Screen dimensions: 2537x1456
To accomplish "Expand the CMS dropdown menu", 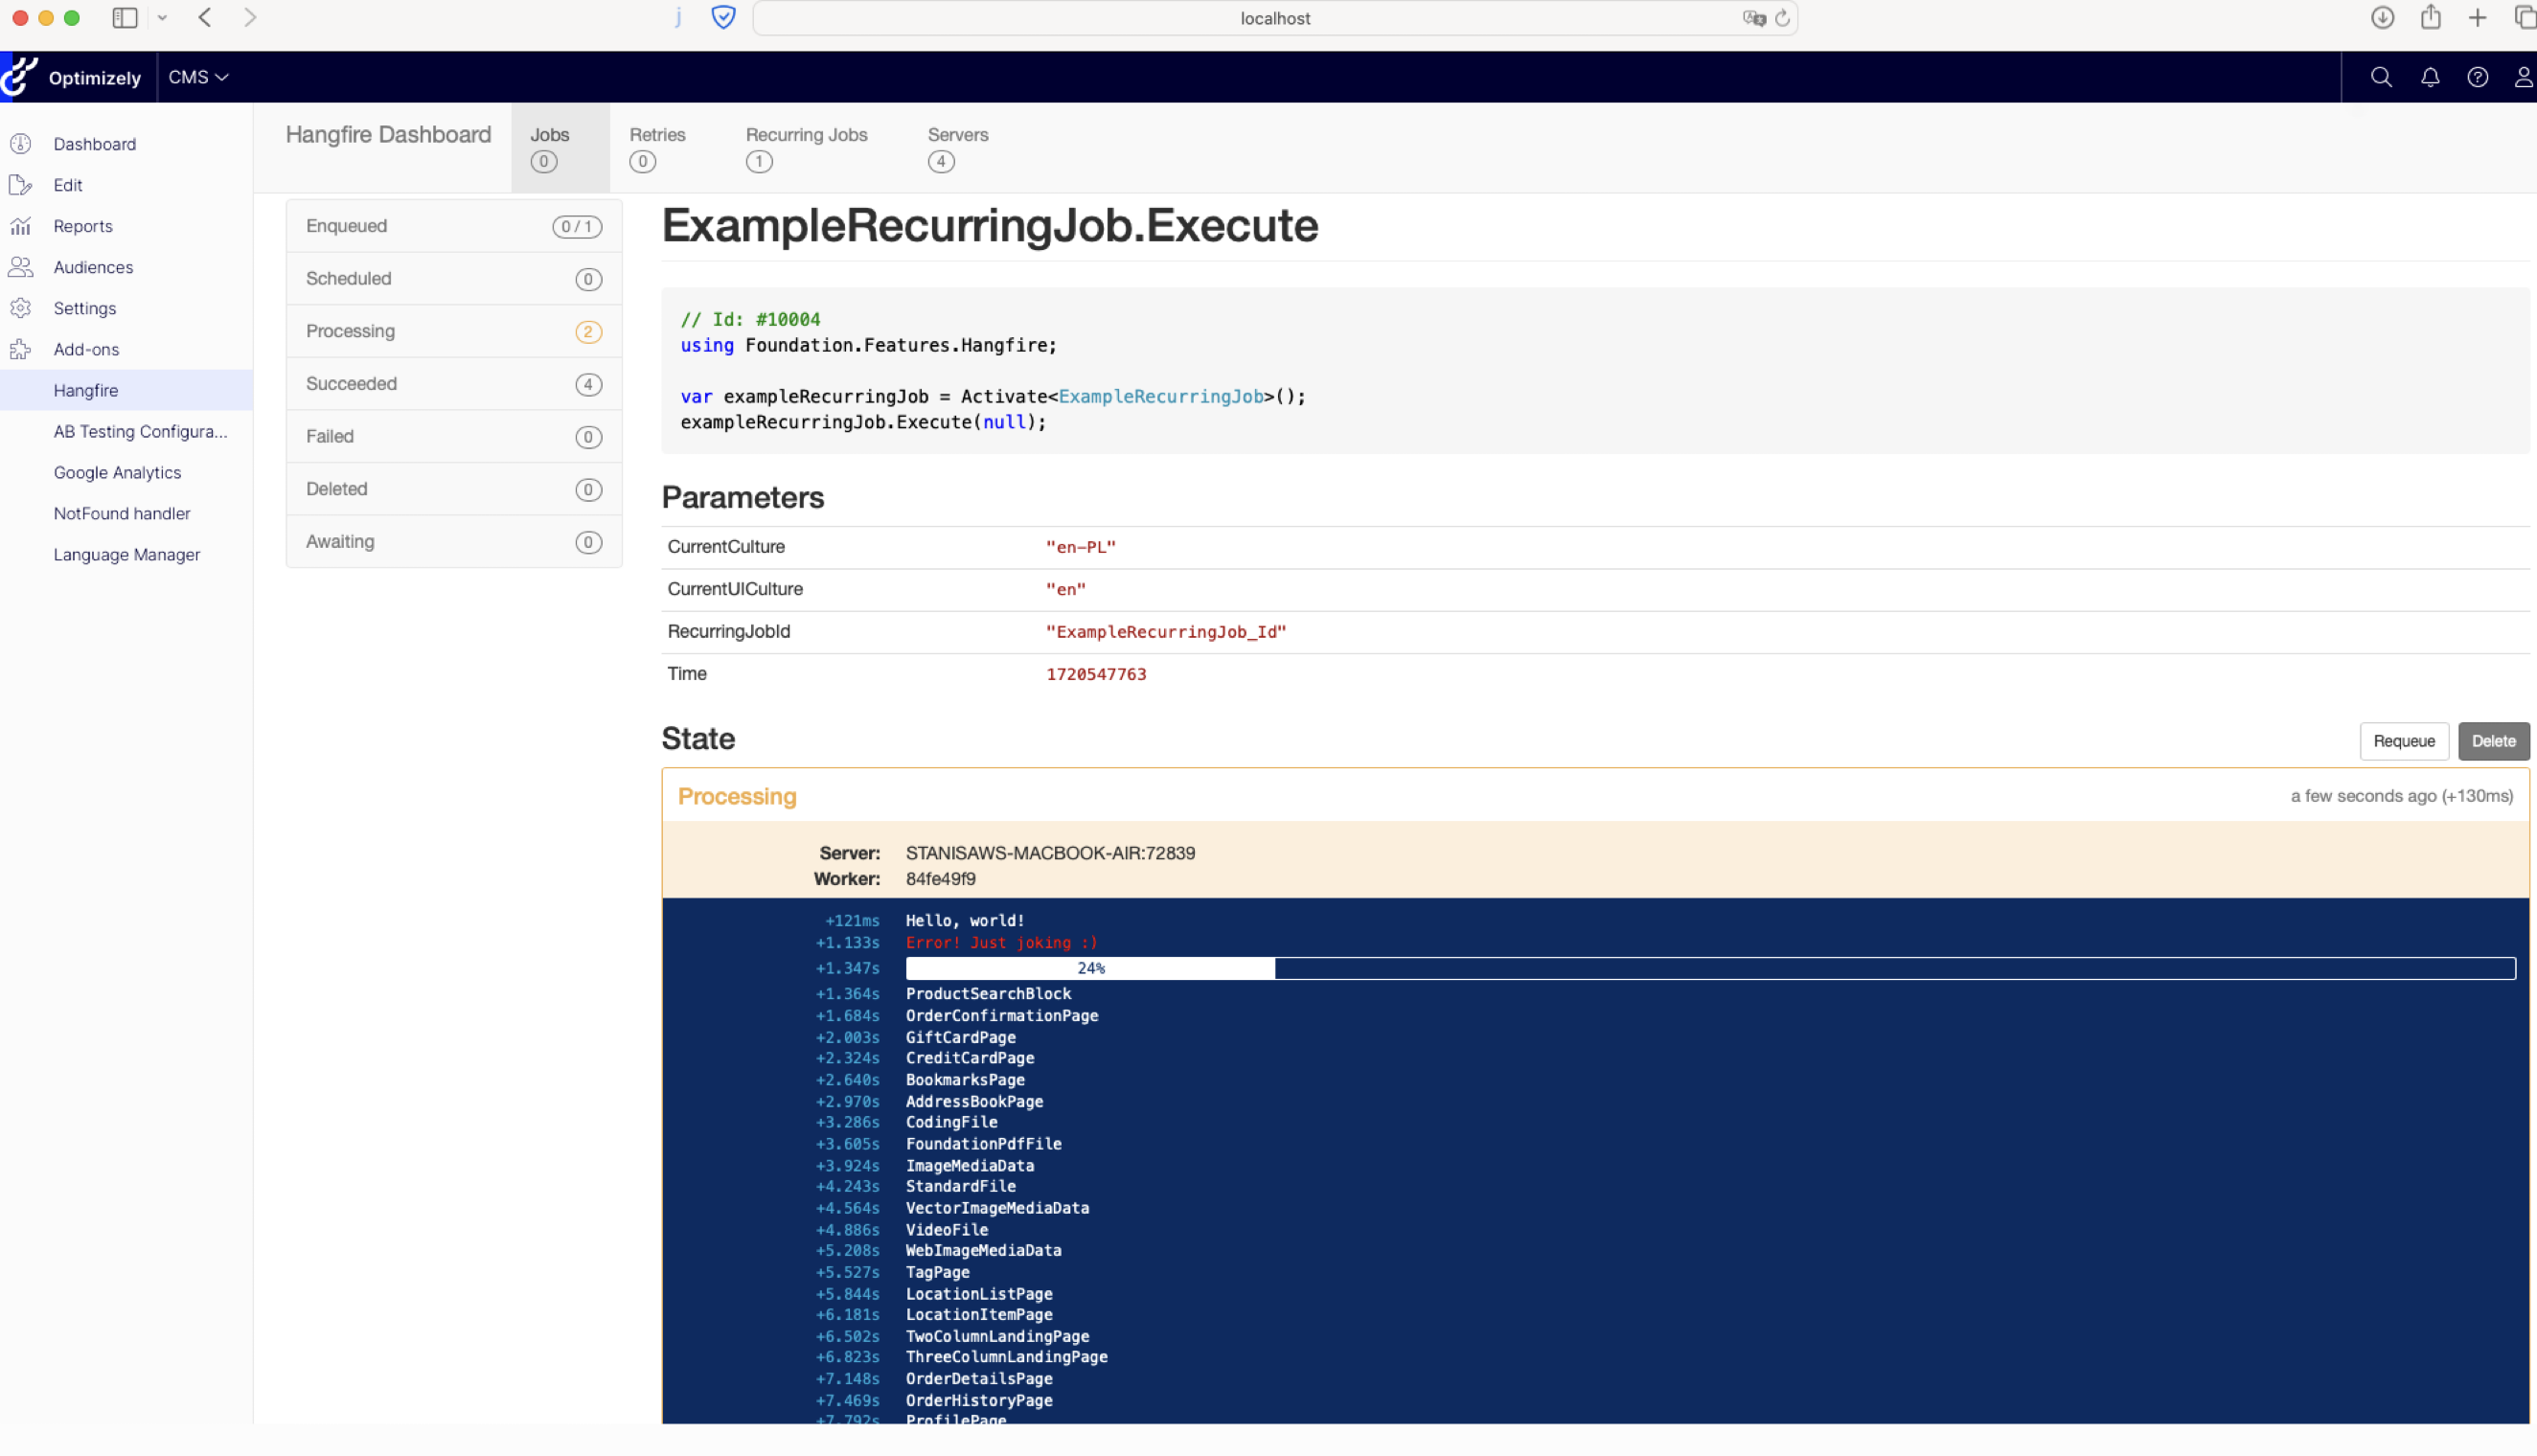I will (x=198, y=77).
